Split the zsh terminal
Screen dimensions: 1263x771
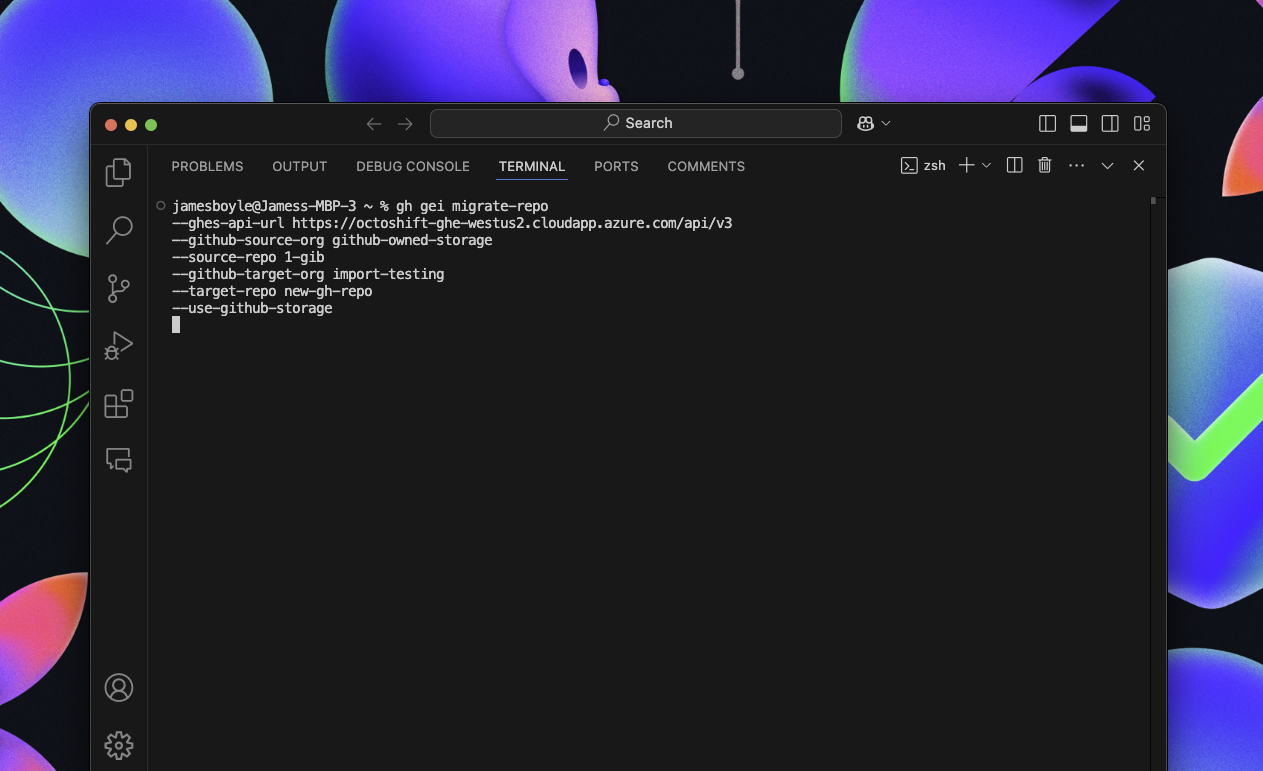coord(1014,165)
